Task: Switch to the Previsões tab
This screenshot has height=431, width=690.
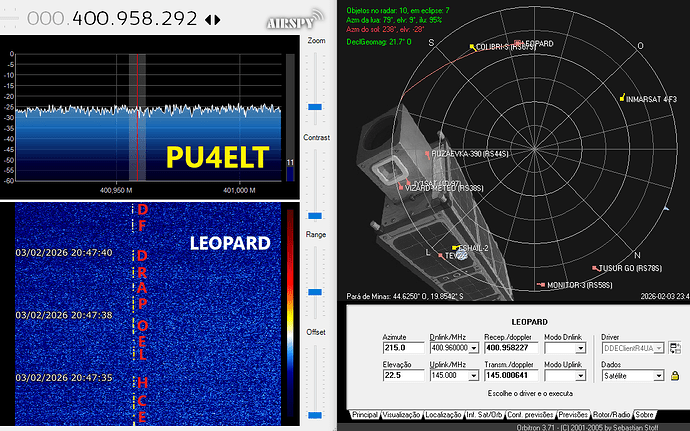Action: [573, 414]
